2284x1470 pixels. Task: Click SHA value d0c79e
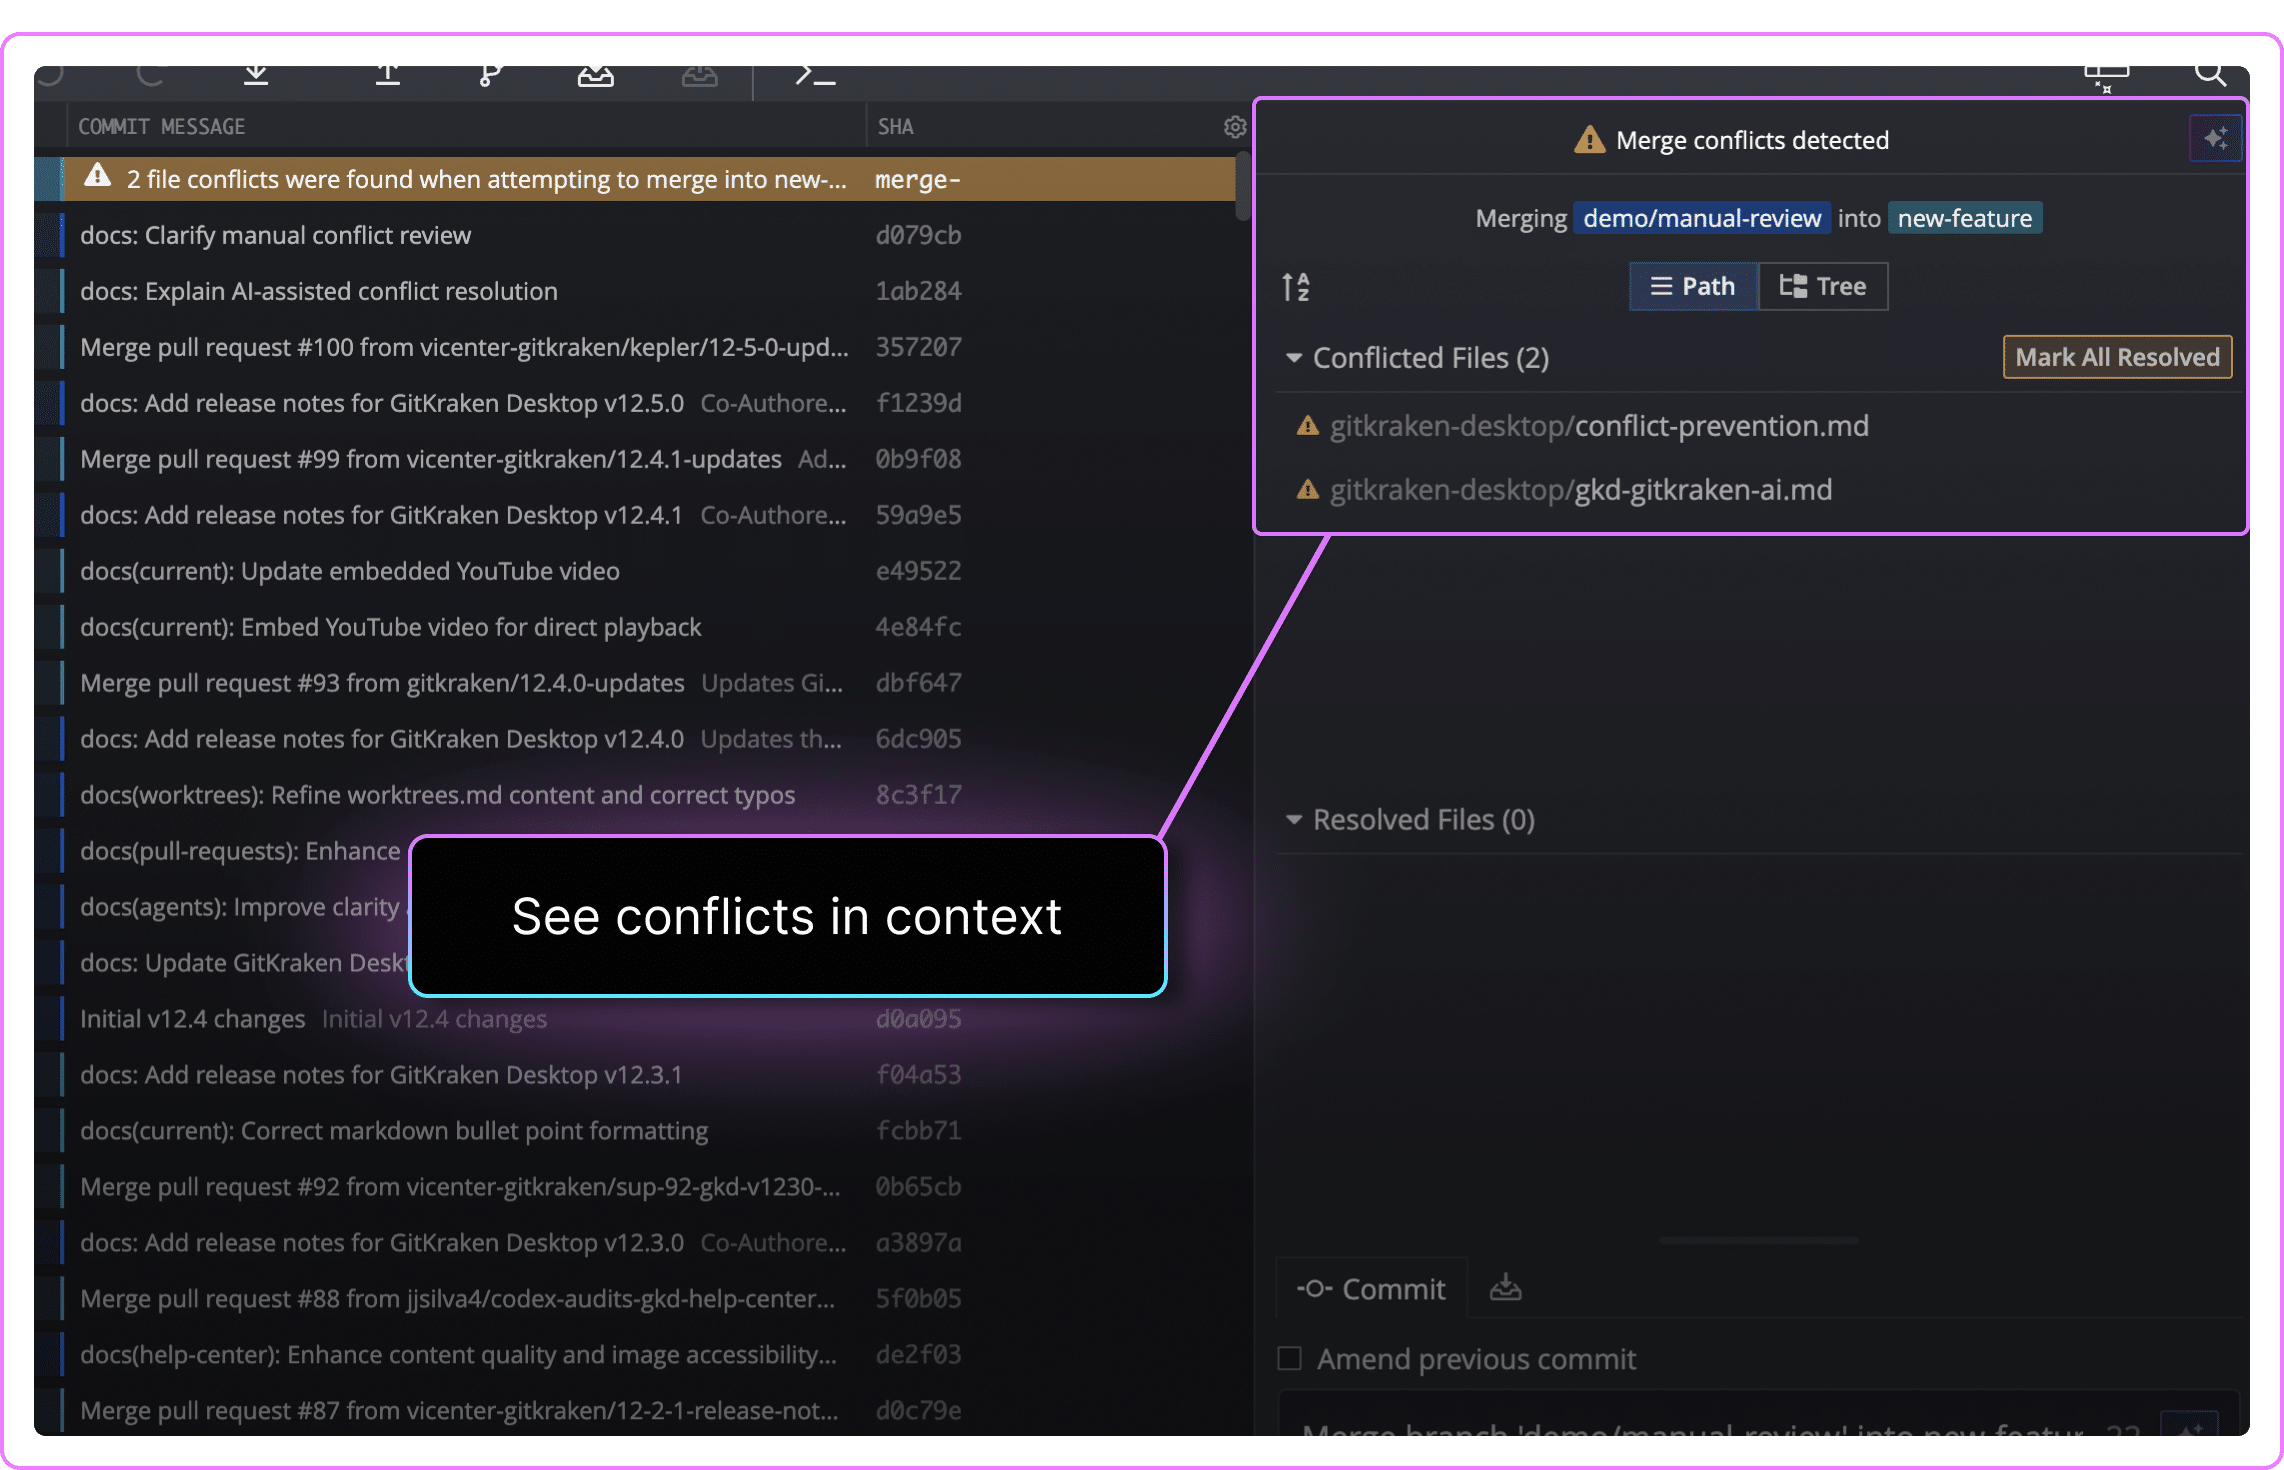tap(918, 1411)
